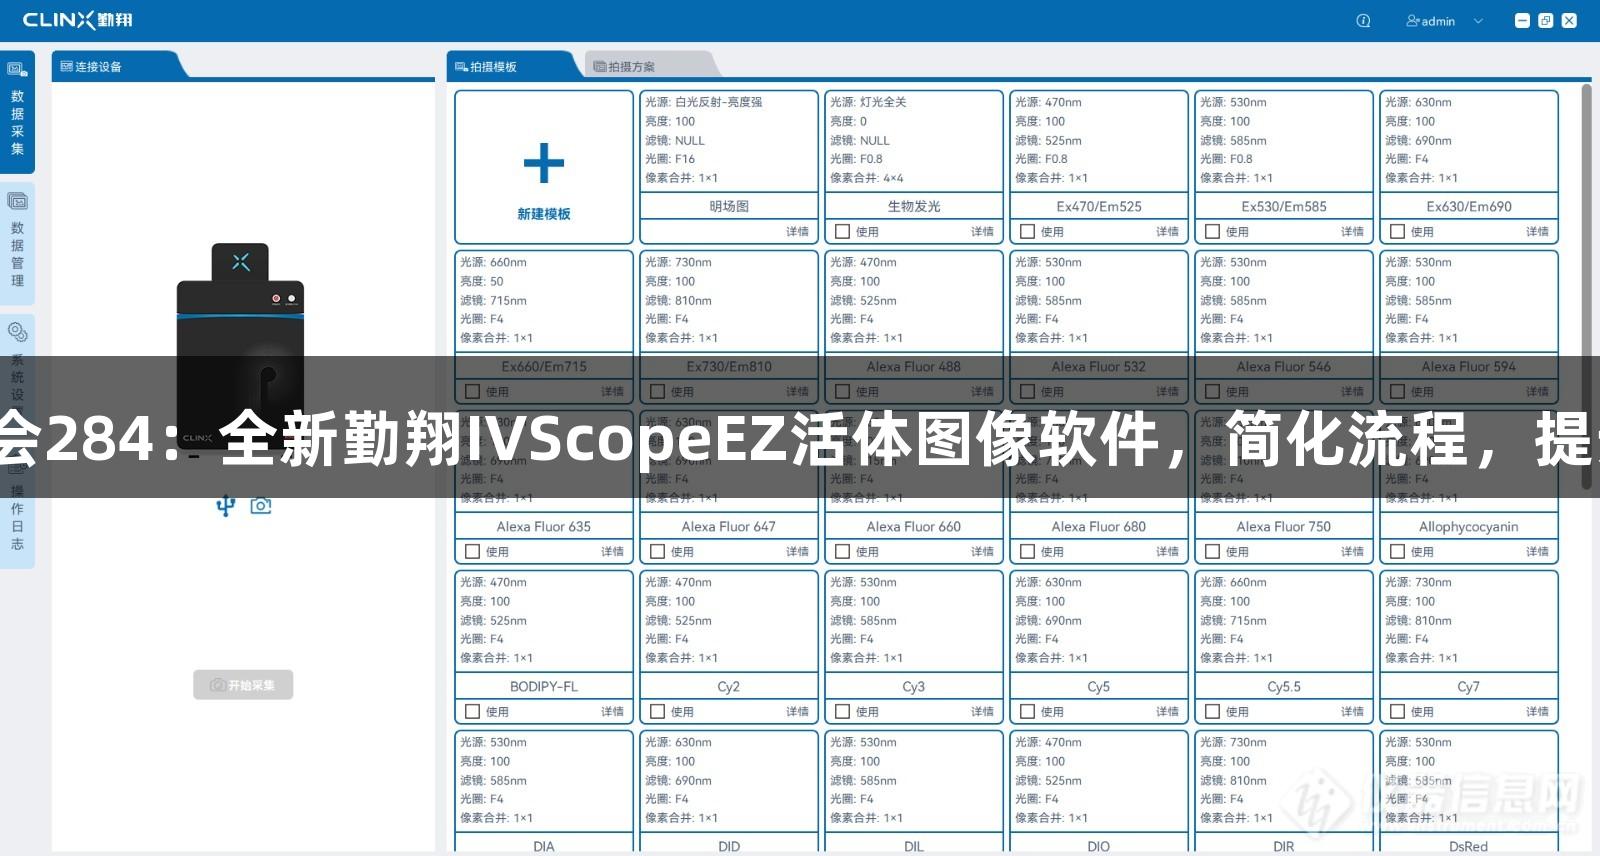Screen dimensions: 1600x856
Task: Click the camera icon below the device
Action: click(261, 506)
